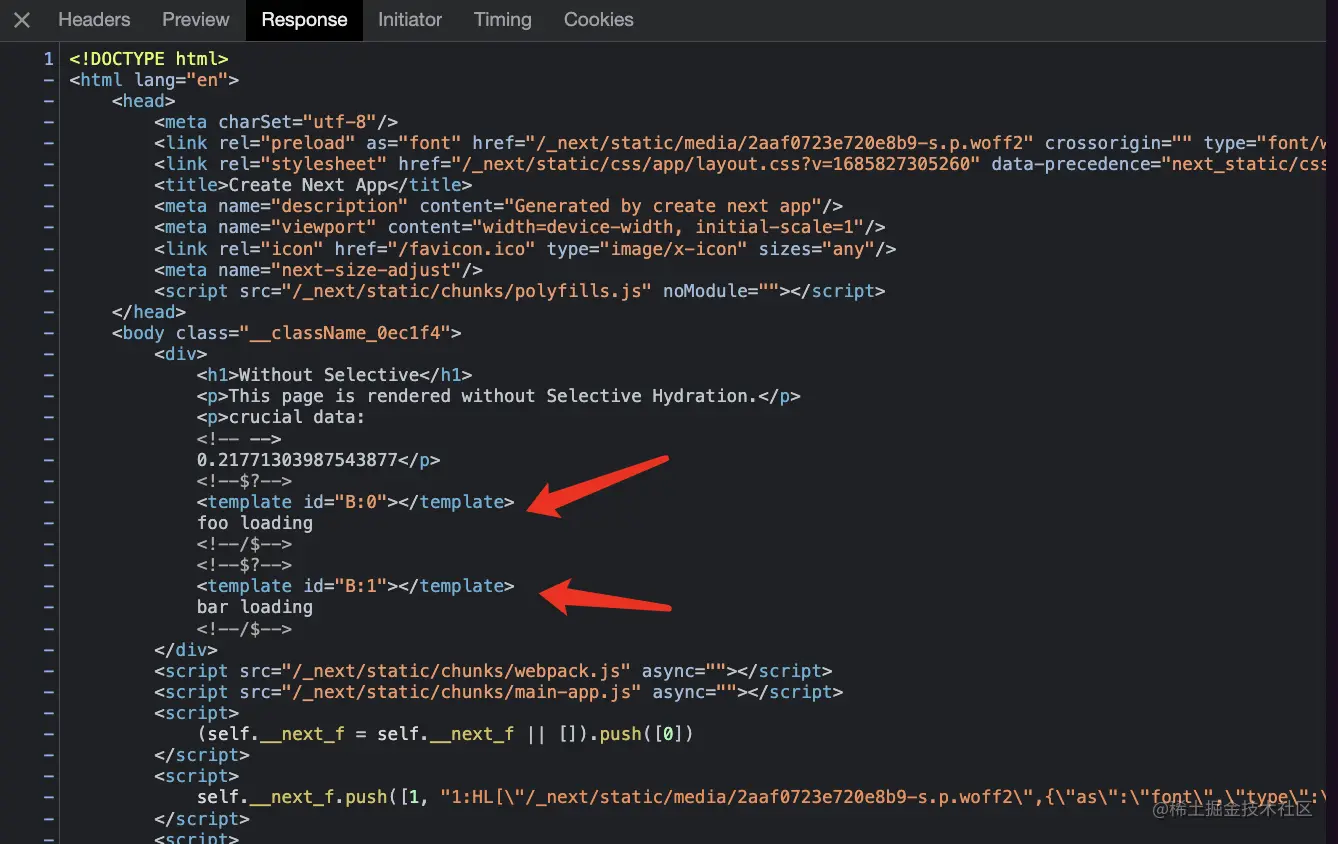This screenshot has height=844, width=1338.
Task: Click the Without Selective h1 heading line
Action: tap(334, 375)
